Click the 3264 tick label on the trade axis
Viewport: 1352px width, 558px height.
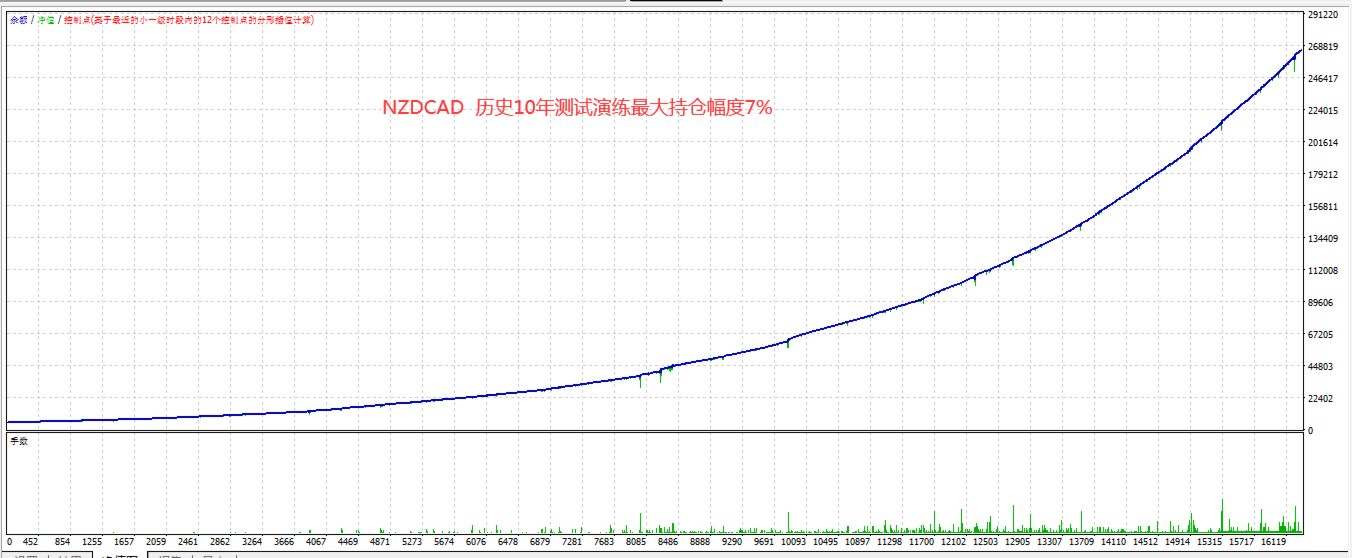coord(252,542)
